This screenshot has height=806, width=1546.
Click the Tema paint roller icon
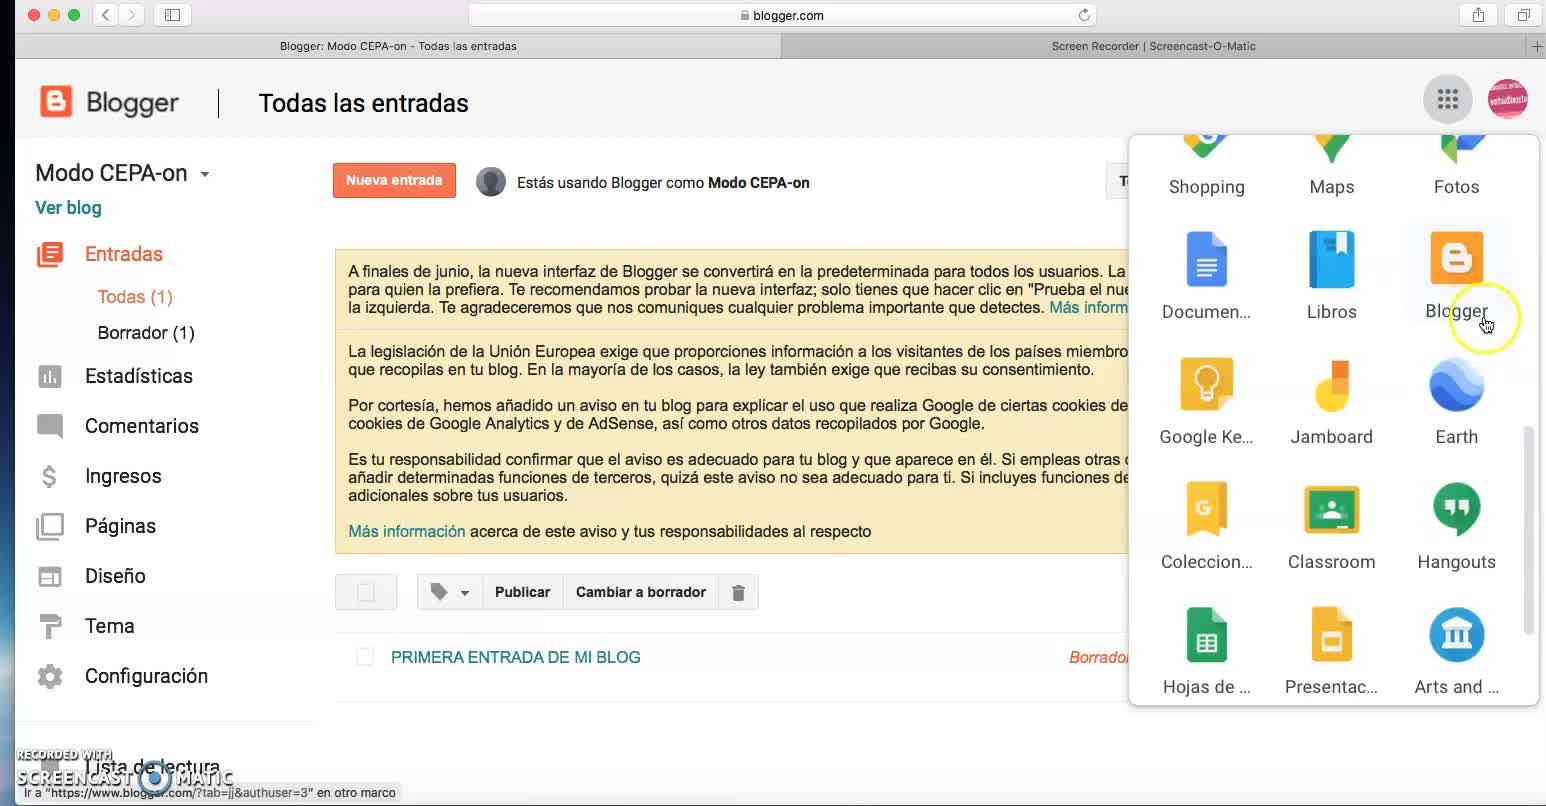coord(50,626)
